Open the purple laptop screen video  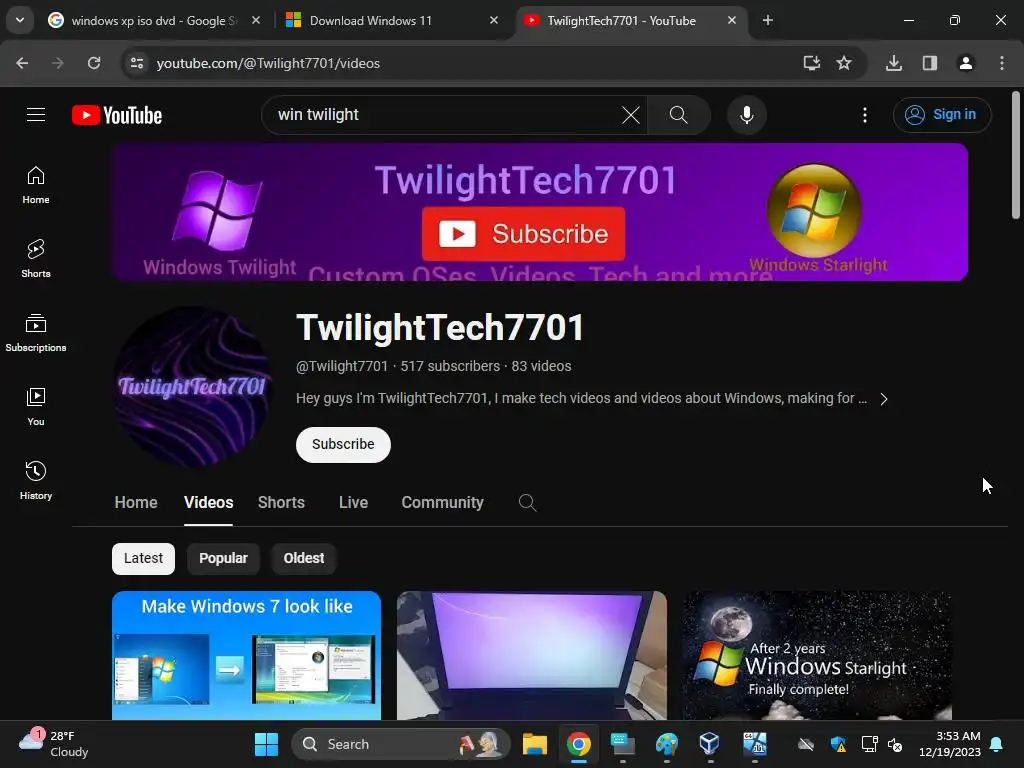(x=532, y=656)
